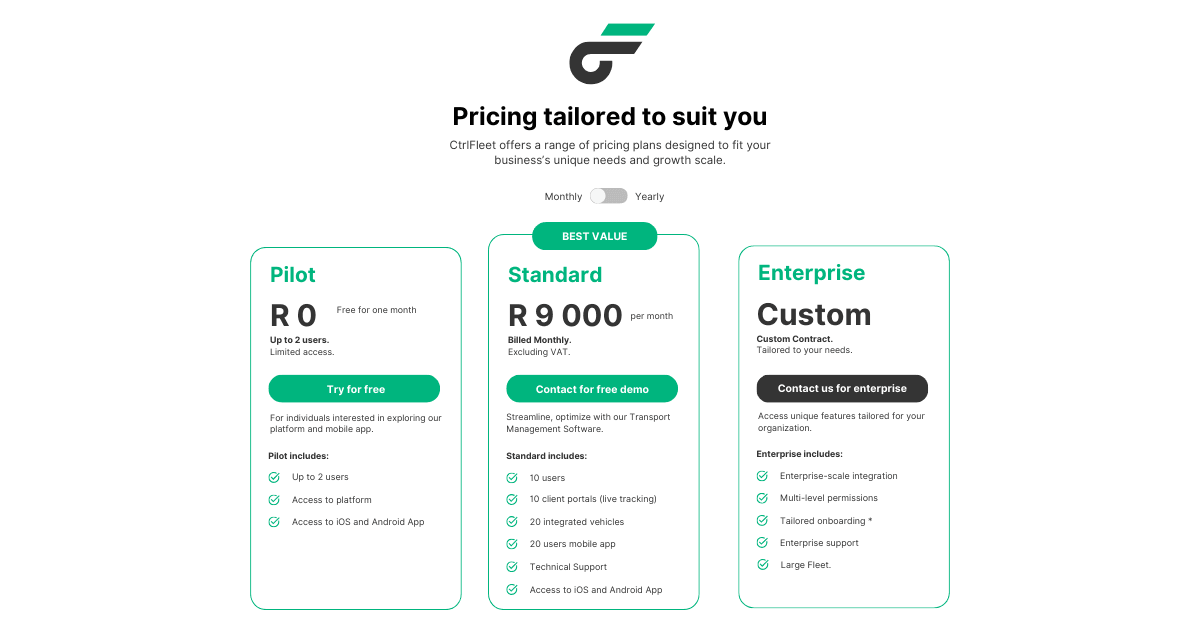Click the checkmark beside "Tailored onboarding *"
The image size is (1200, 630).
coord(762,520)
